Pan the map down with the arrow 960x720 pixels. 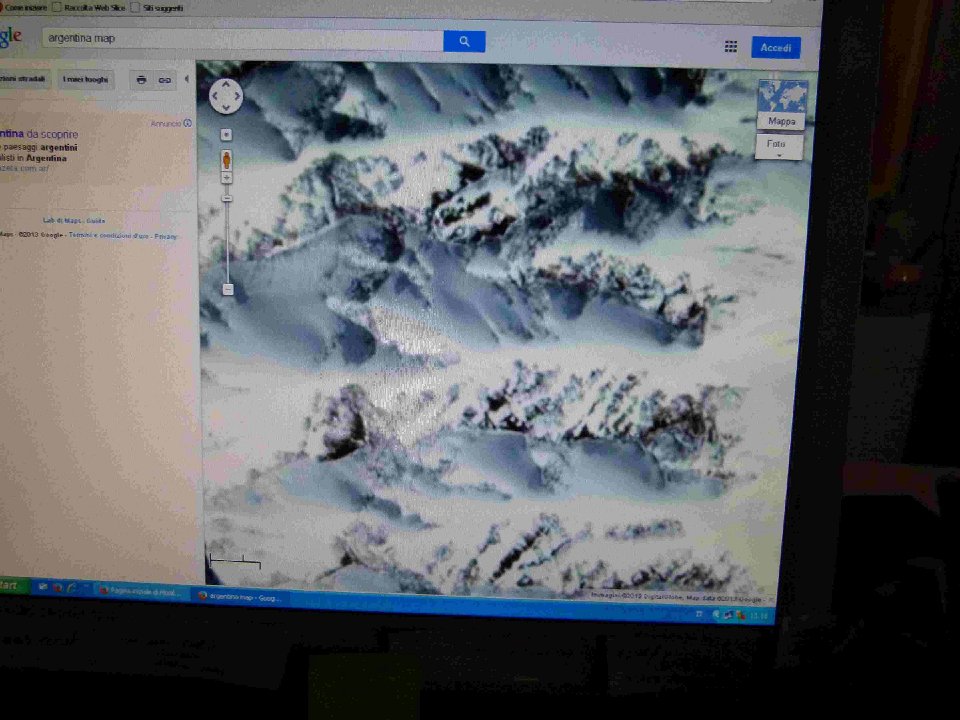226,108
